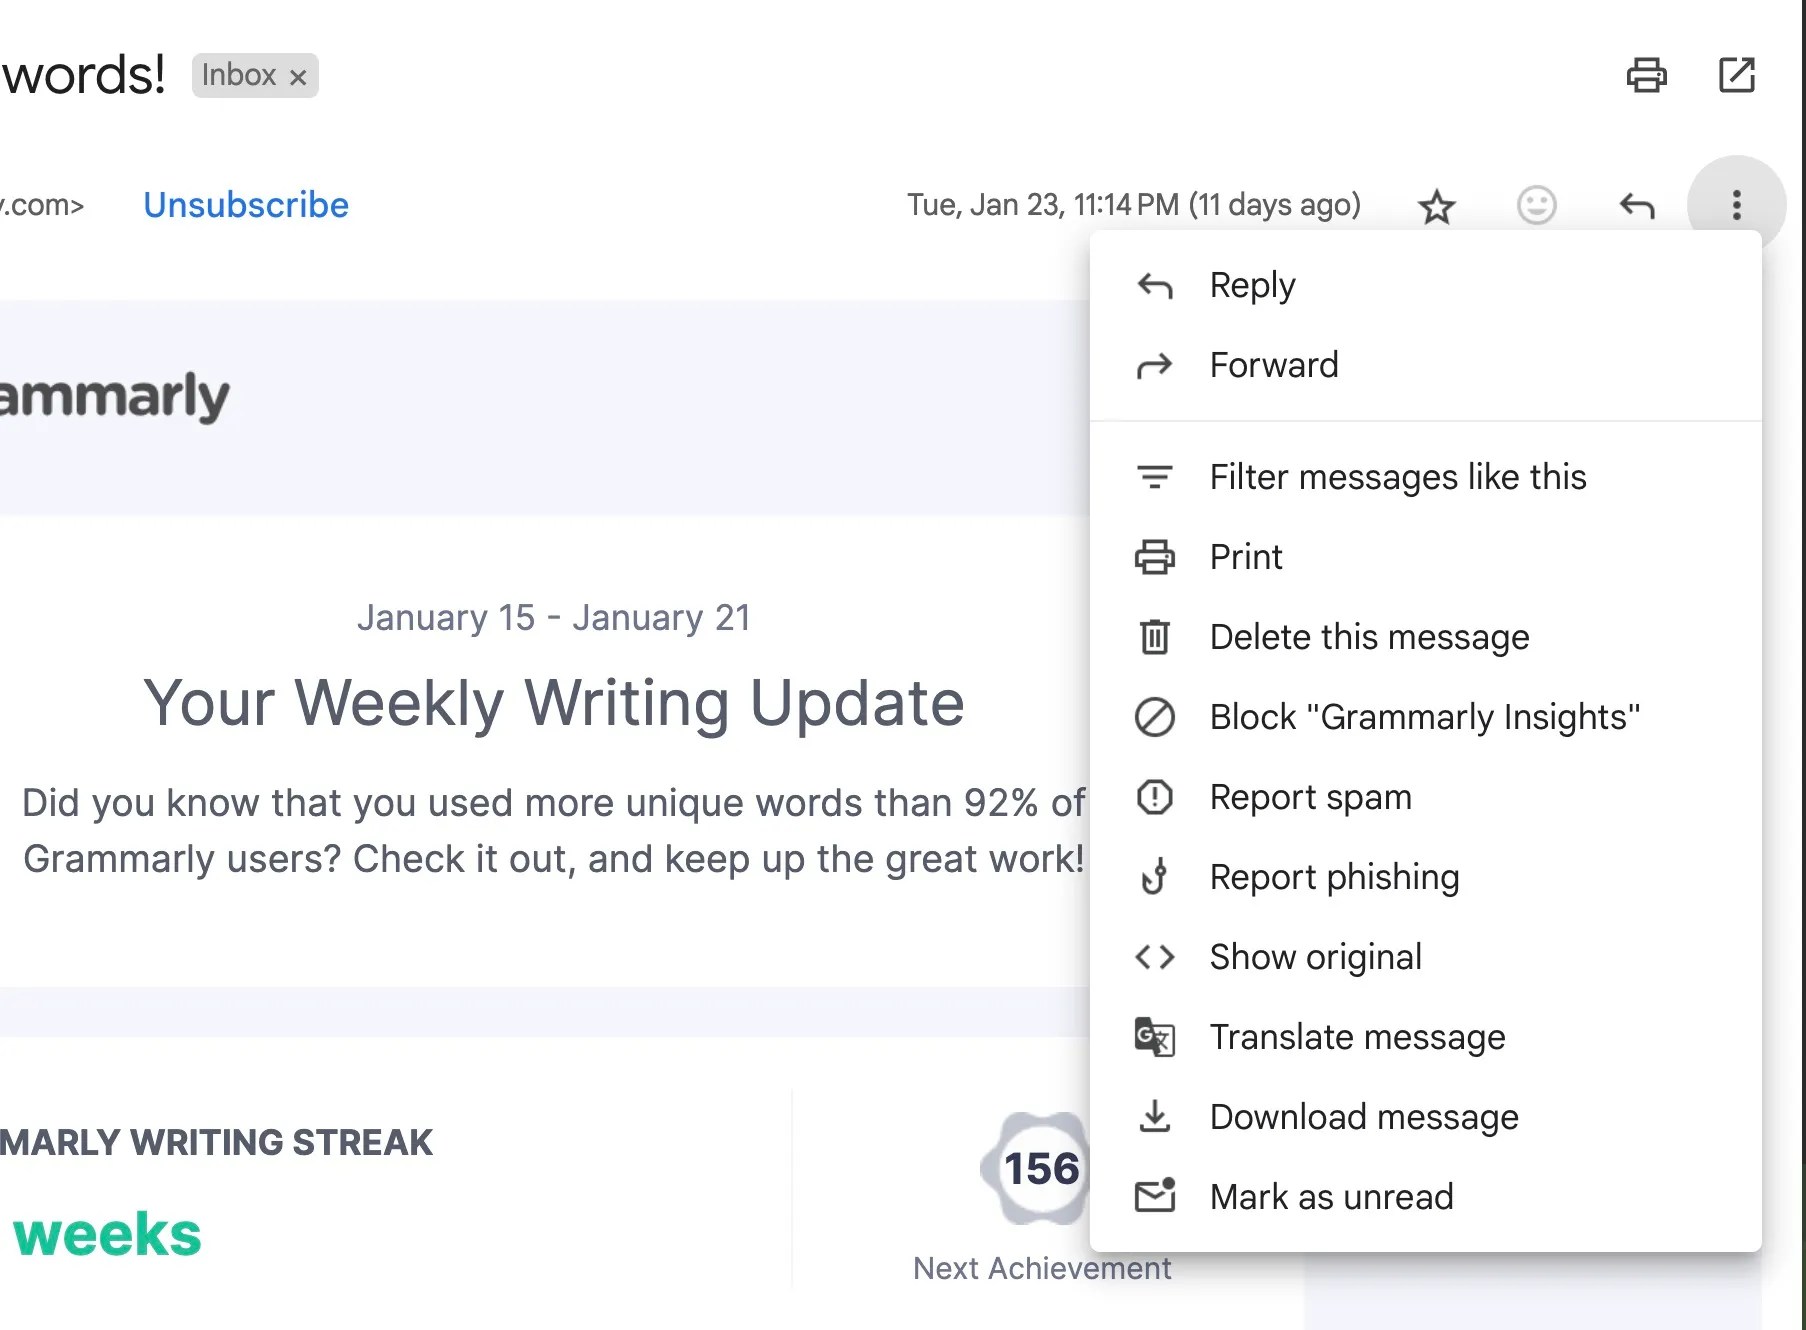The height and width of the screenshot is (1330, 1806).
Task: Select Filter messages like this
Action: coord(1397,477)
